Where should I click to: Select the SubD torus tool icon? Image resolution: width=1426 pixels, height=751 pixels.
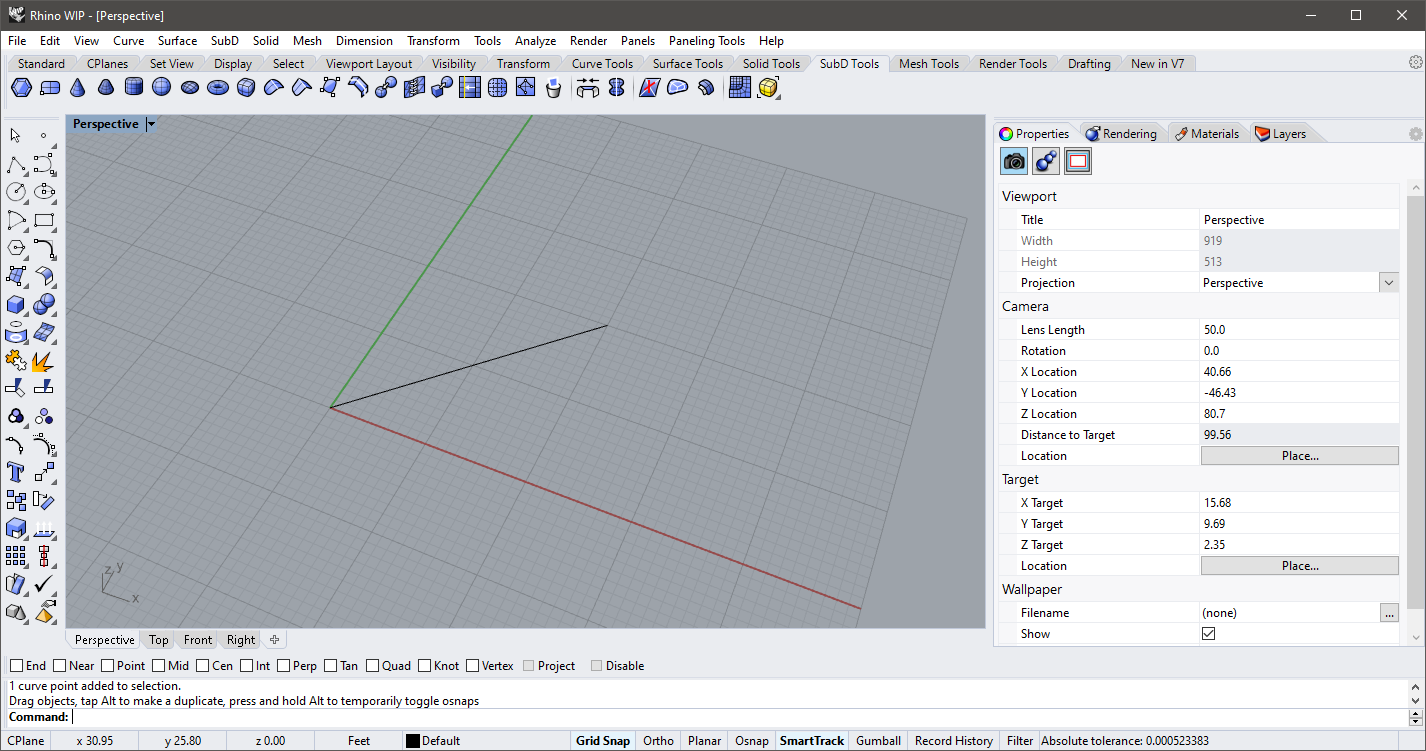point(217,88)
